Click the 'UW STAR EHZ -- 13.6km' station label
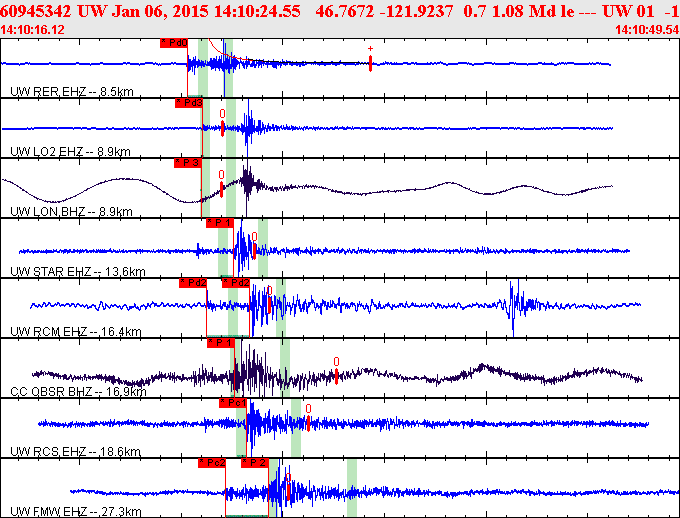The width and height of the screenshot is (680, 518). (78, 272)
